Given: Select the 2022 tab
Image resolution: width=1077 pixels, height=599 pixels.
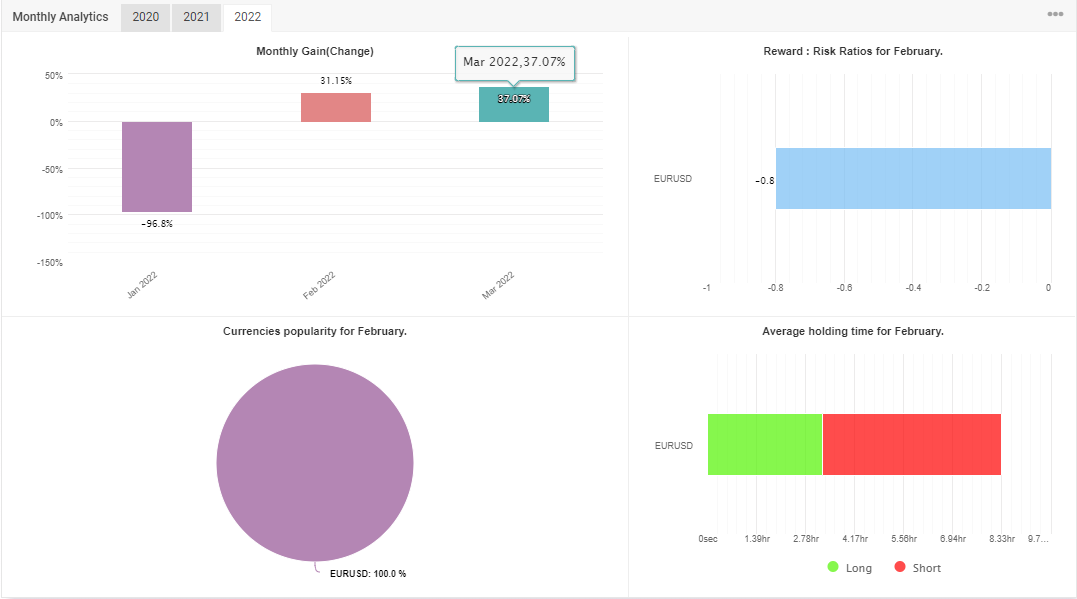Looking at the screenshot, I should (247, 17).
